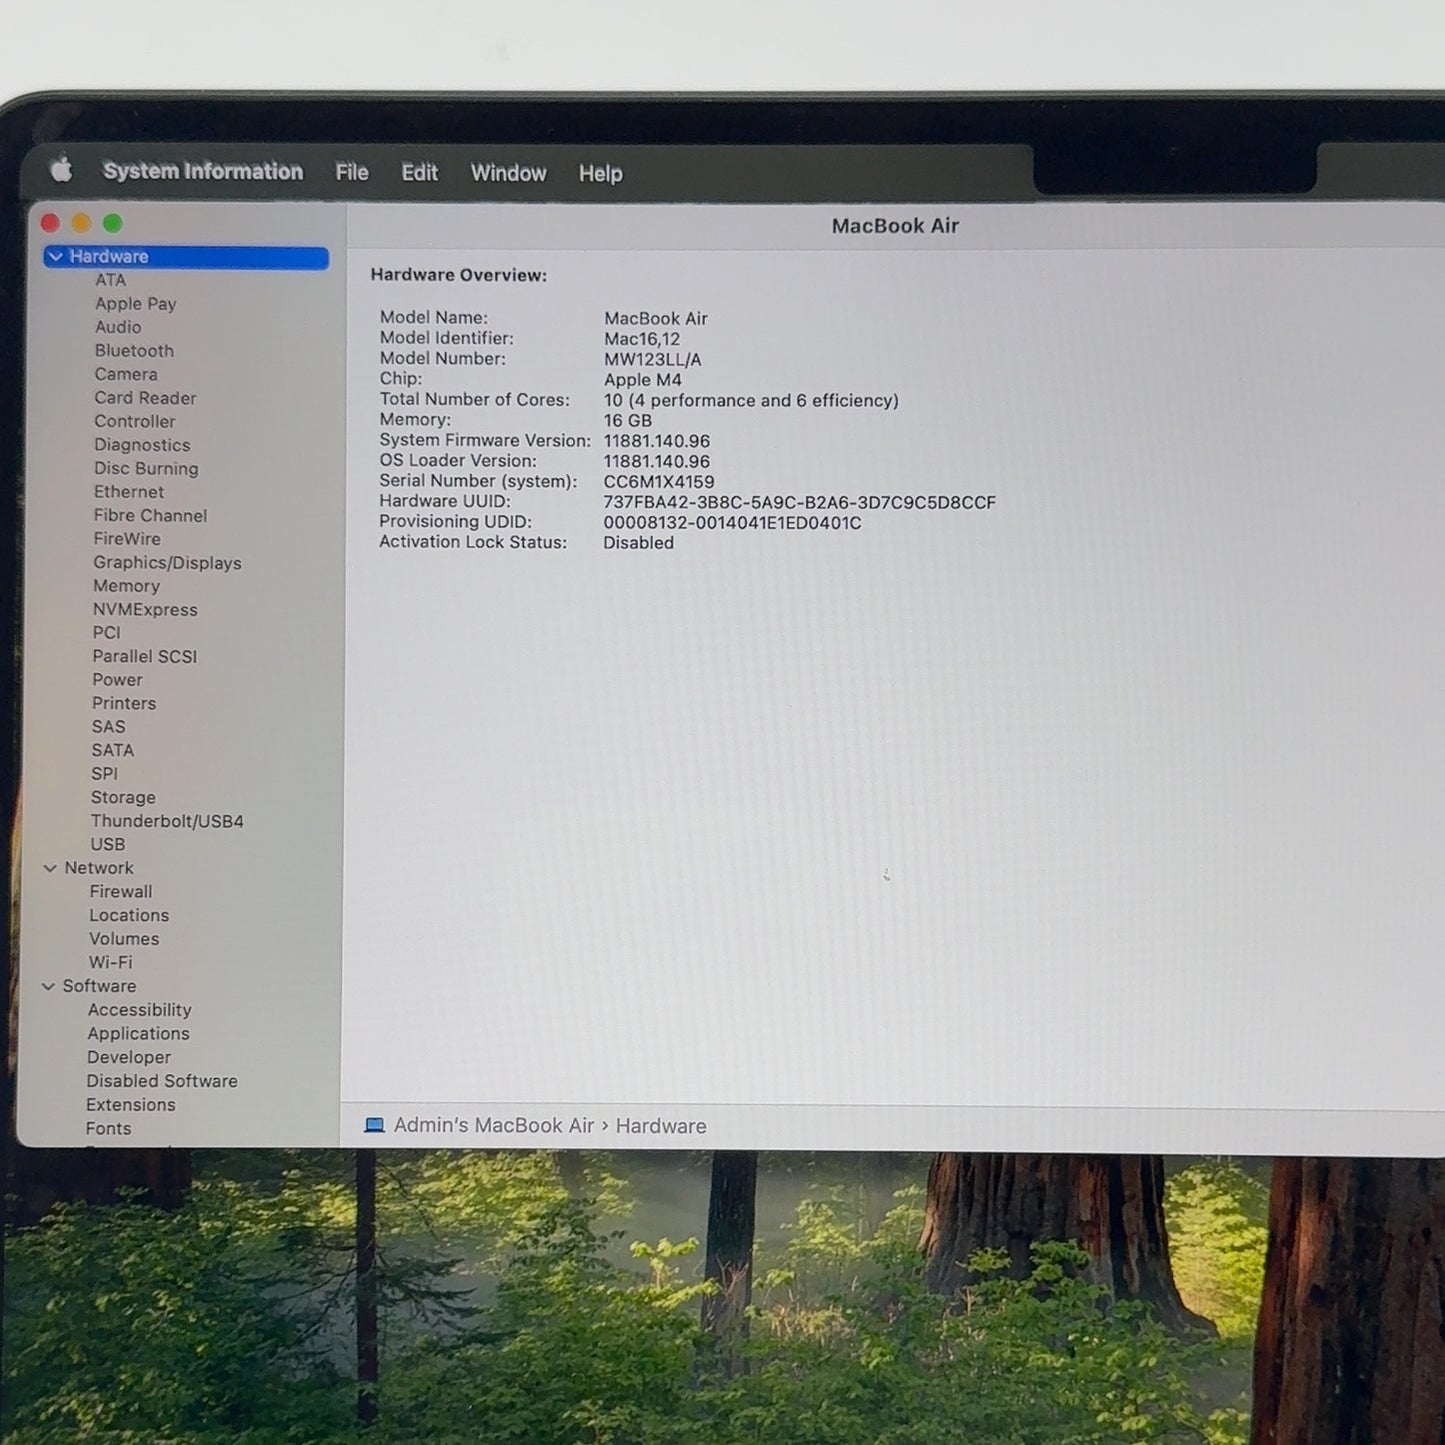Click the 16 GB memory value

pos(628,421)
